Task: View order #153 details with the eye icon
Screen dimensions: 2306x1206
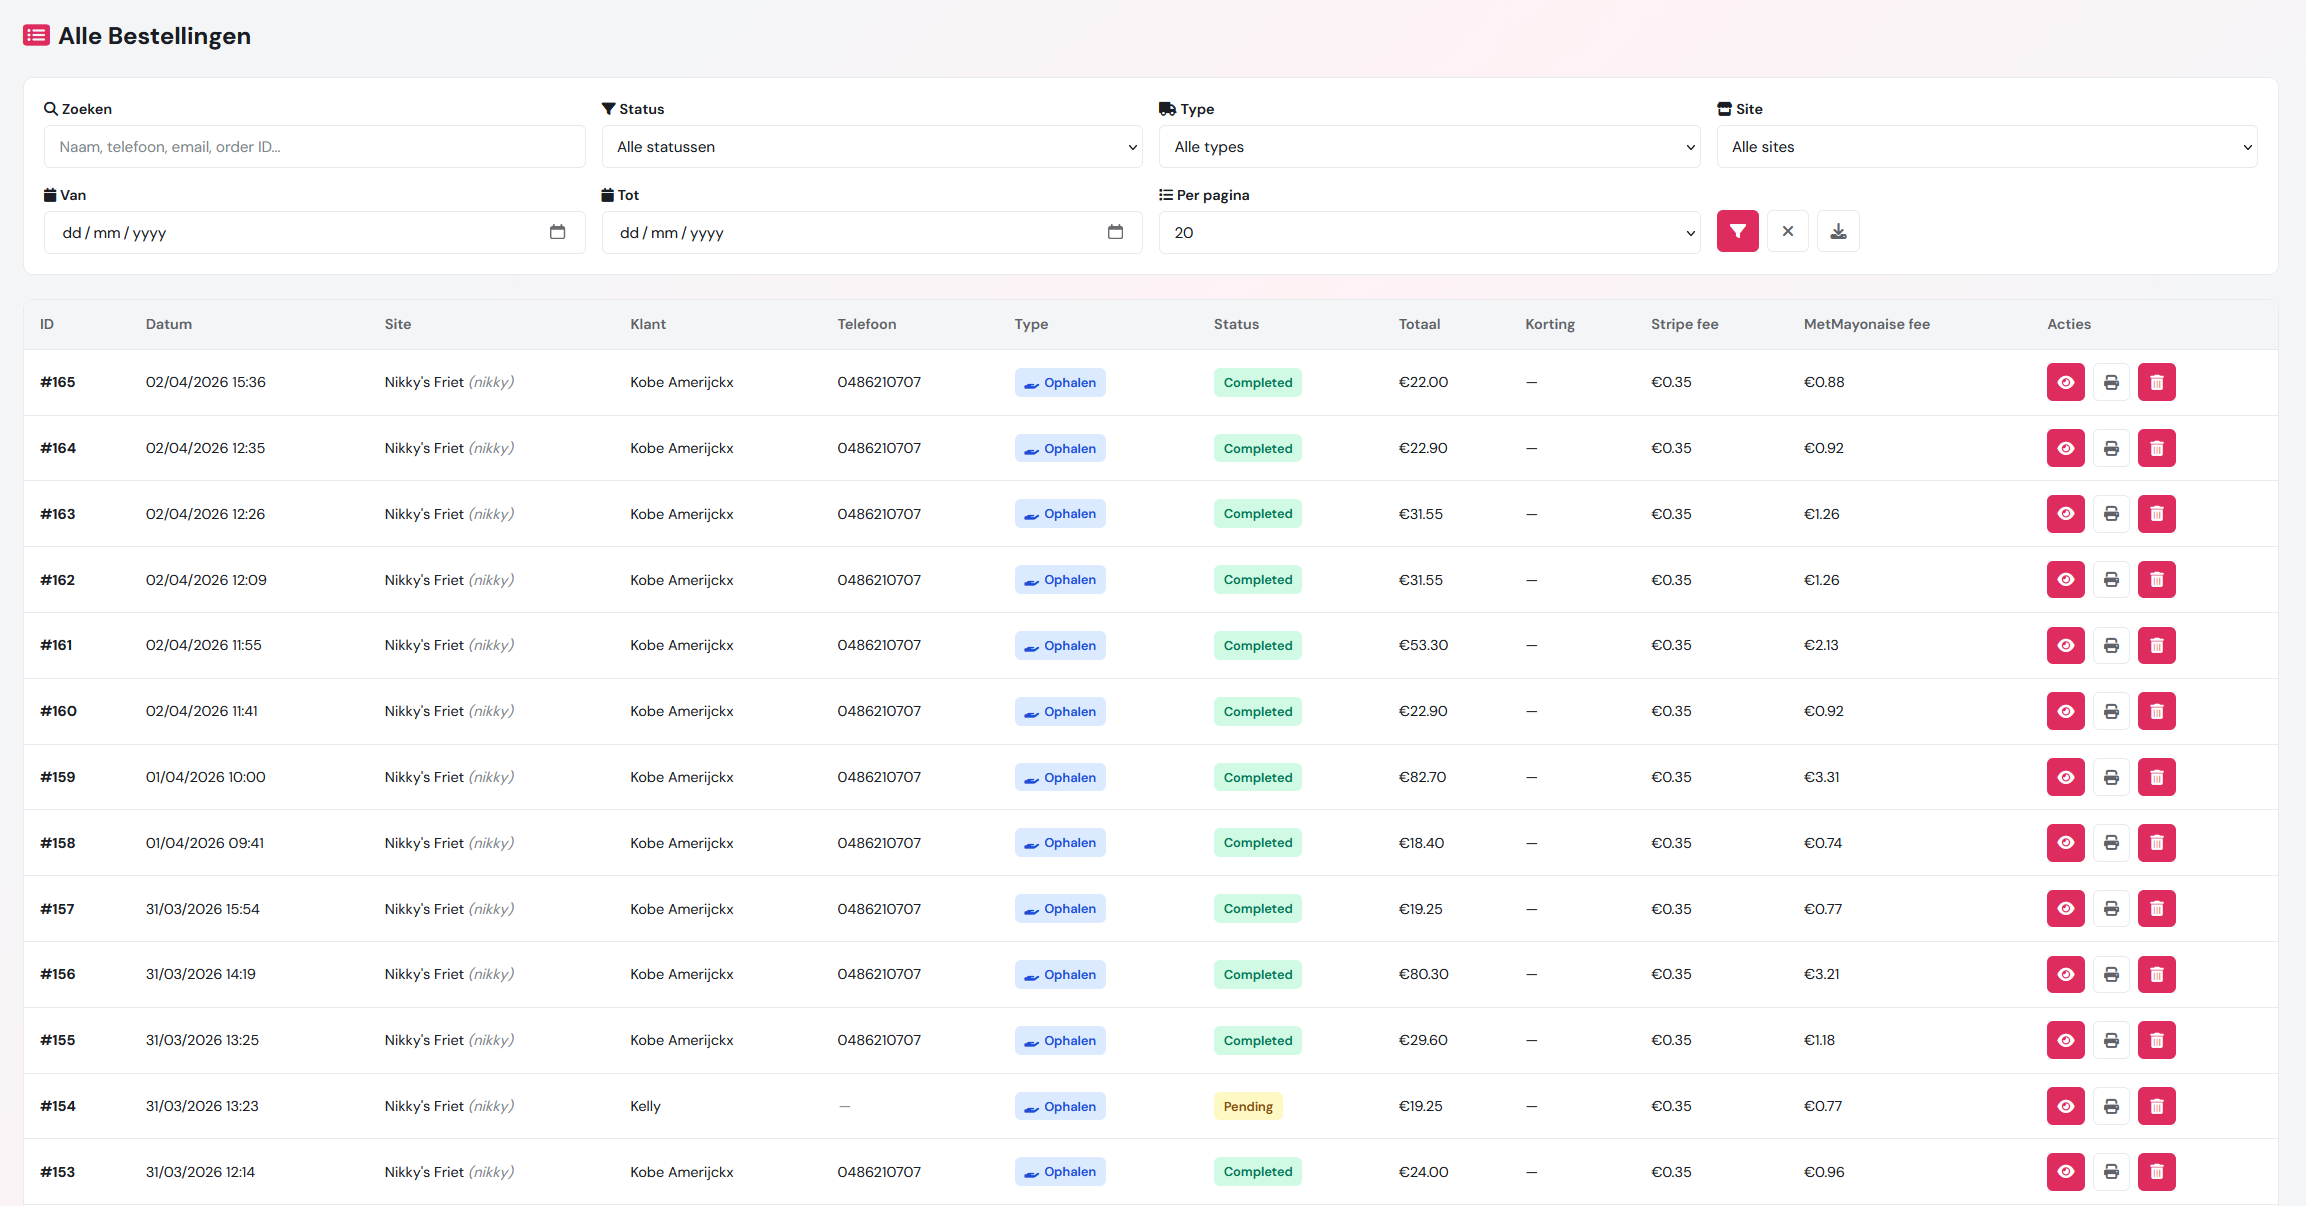Action: [2066, 1172]
